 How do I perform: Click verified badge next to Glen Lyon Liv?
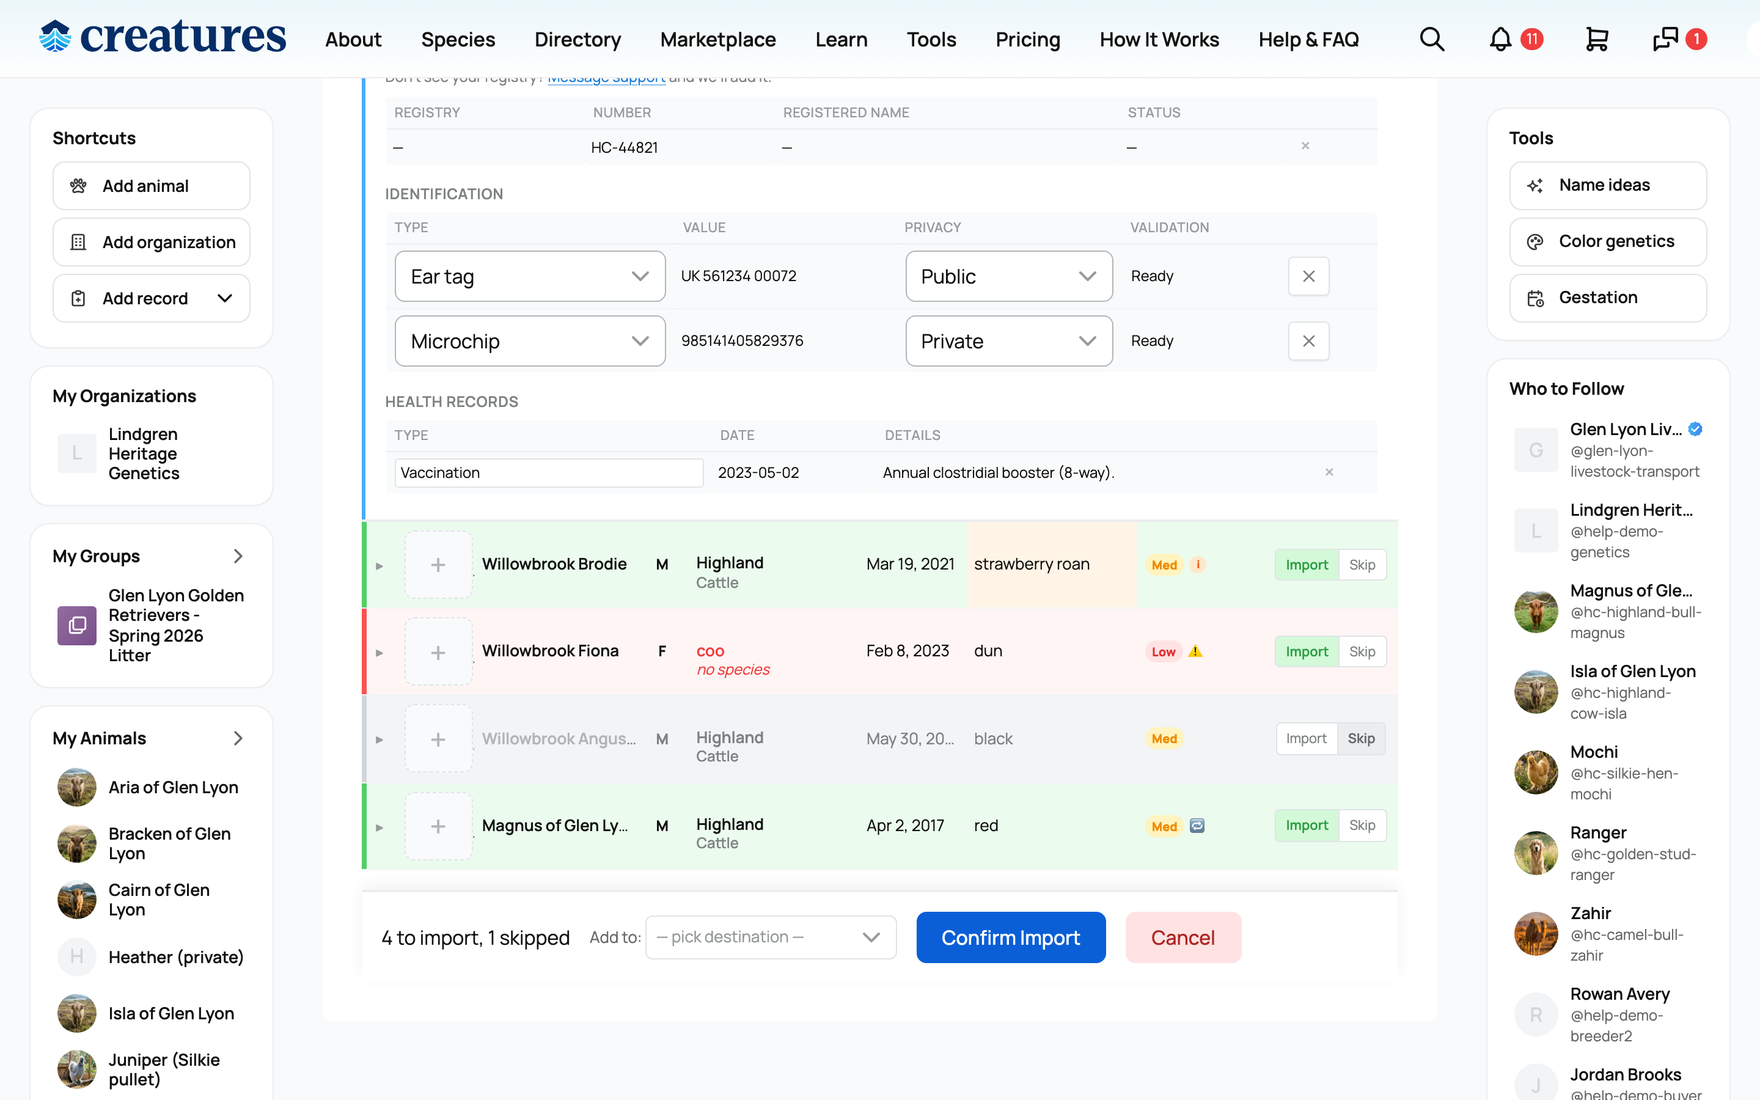click(1695, 429)
